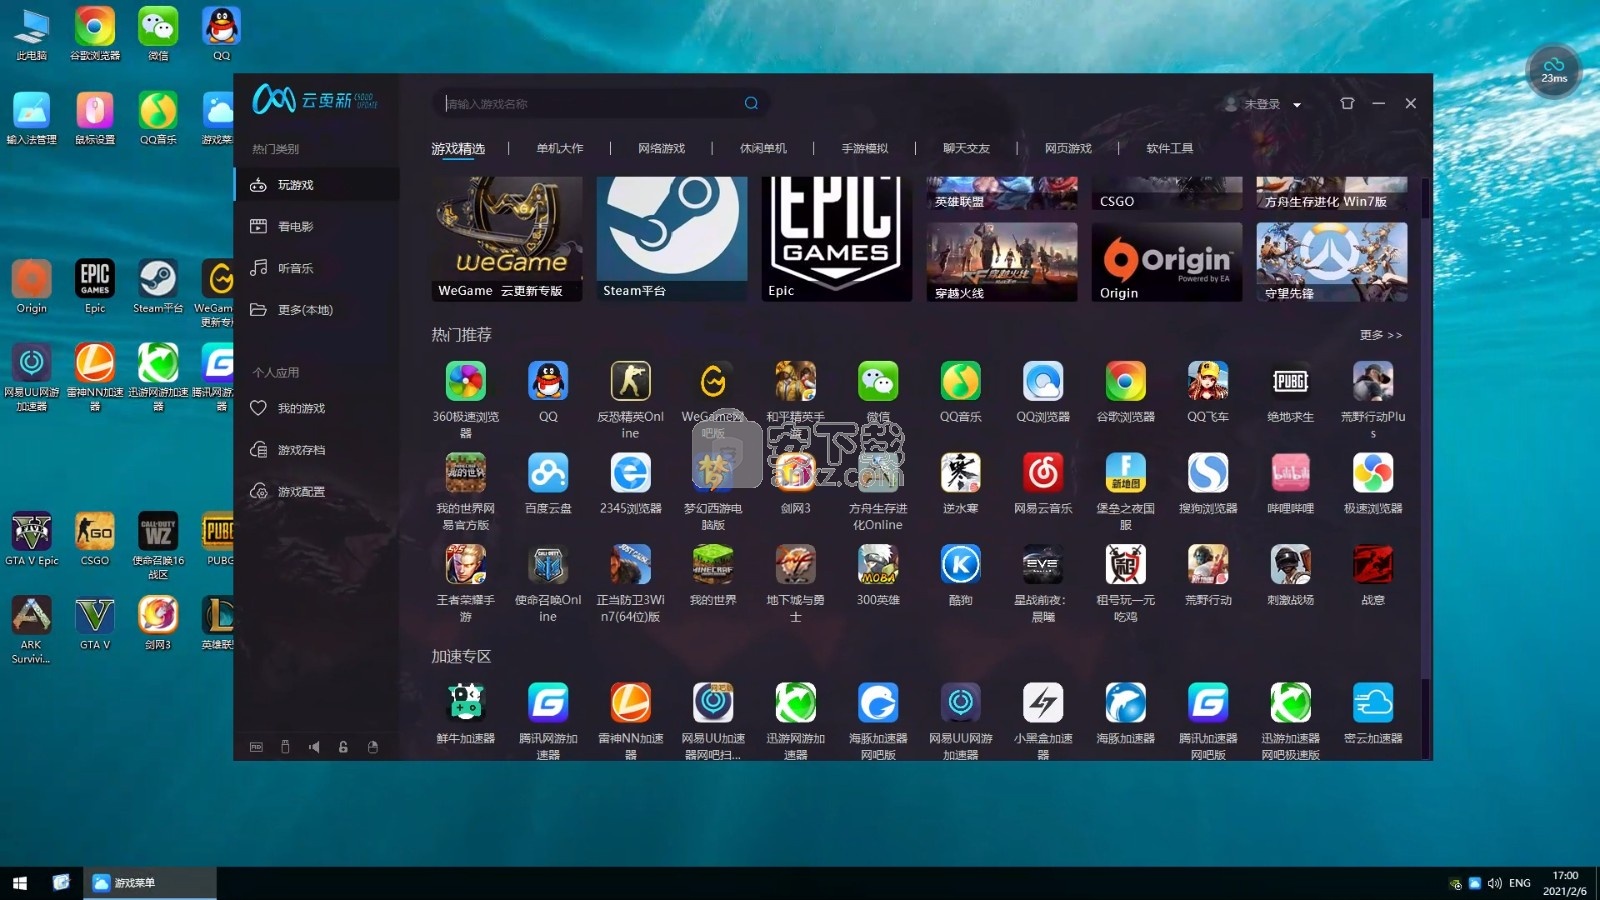Screen dimensions: 1600x900
Task: Open 谷歌浏览器 desktop shortcut
Action: tap(94, 33)
